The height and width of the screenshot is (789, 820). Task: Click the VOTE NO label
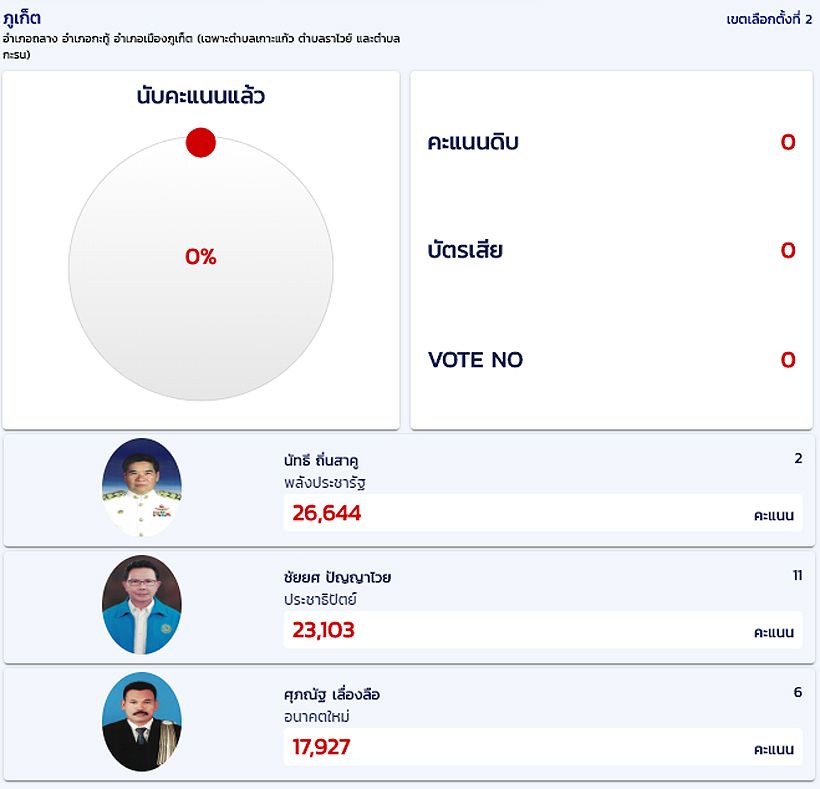coord(475,360)
